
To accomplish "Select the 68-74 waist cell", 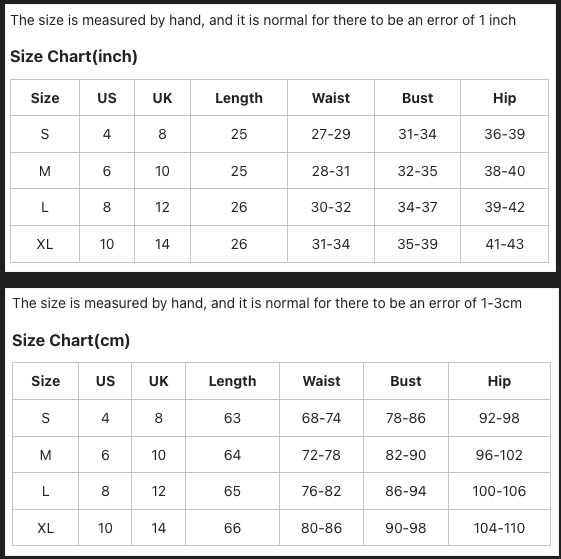I will pyautogui.click(x=321, y=418).
